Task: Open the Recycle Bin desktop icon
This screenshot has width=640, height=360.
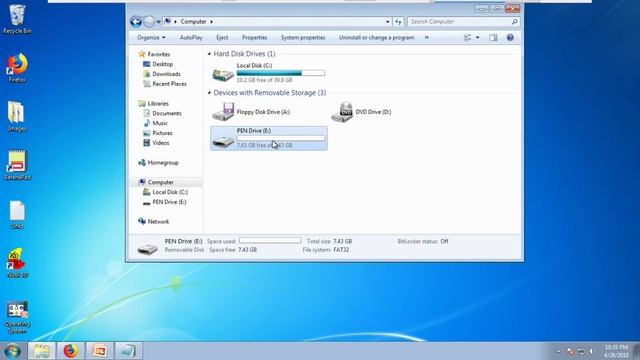Action: pyautogui.click(x=17, y=19)
